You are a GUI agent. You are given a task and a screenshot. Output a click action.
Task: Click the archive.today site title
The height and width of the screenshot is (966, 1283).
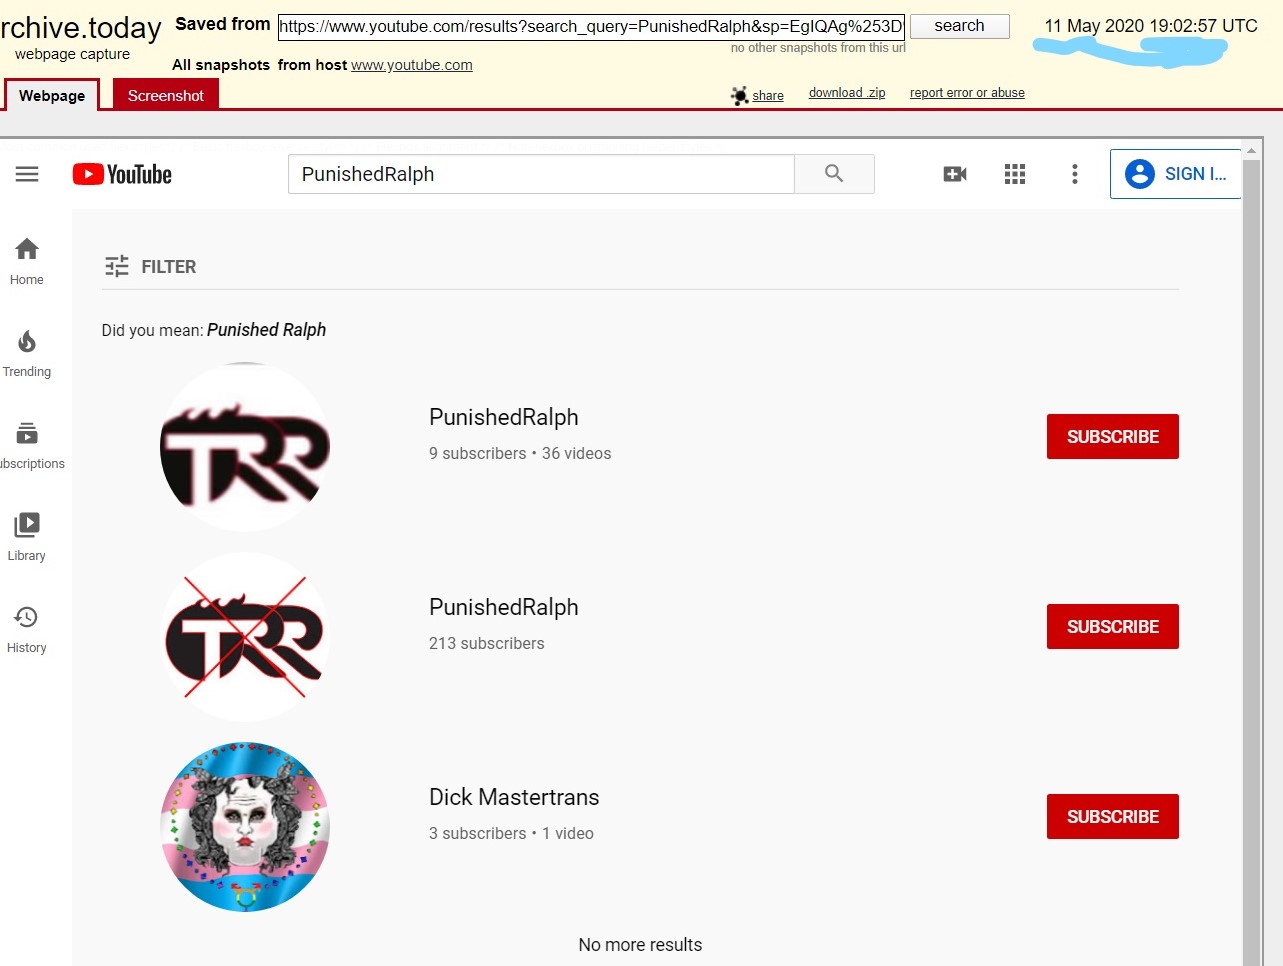pyautogui.click(x=80, y=28)
